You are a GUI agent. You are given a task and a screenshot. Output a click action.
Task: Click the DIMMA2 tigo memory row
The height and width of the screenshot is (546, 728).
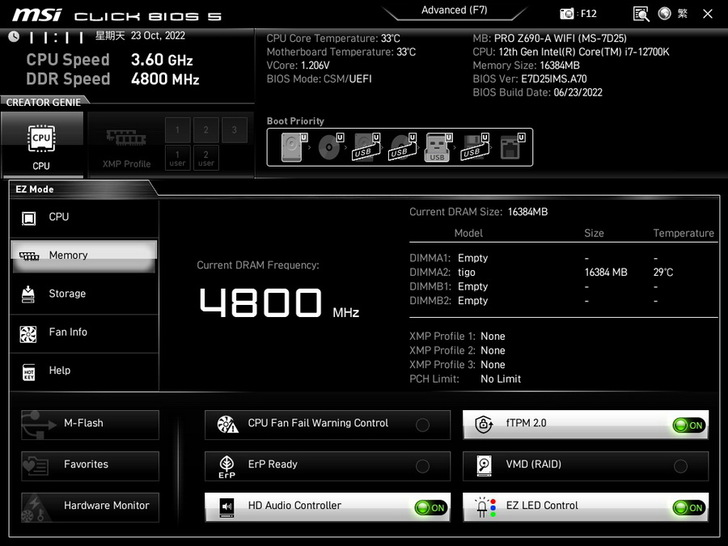pyautogui.click(x=563, y=273)
